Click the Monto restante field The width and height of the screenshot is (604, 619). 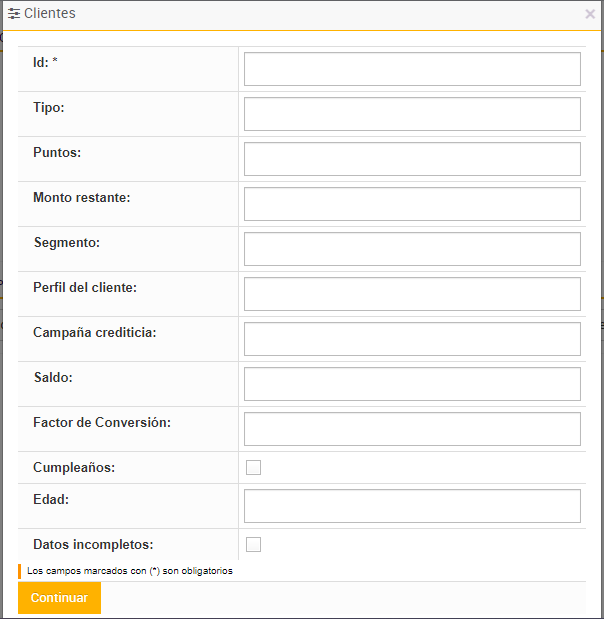pos(412,204)
